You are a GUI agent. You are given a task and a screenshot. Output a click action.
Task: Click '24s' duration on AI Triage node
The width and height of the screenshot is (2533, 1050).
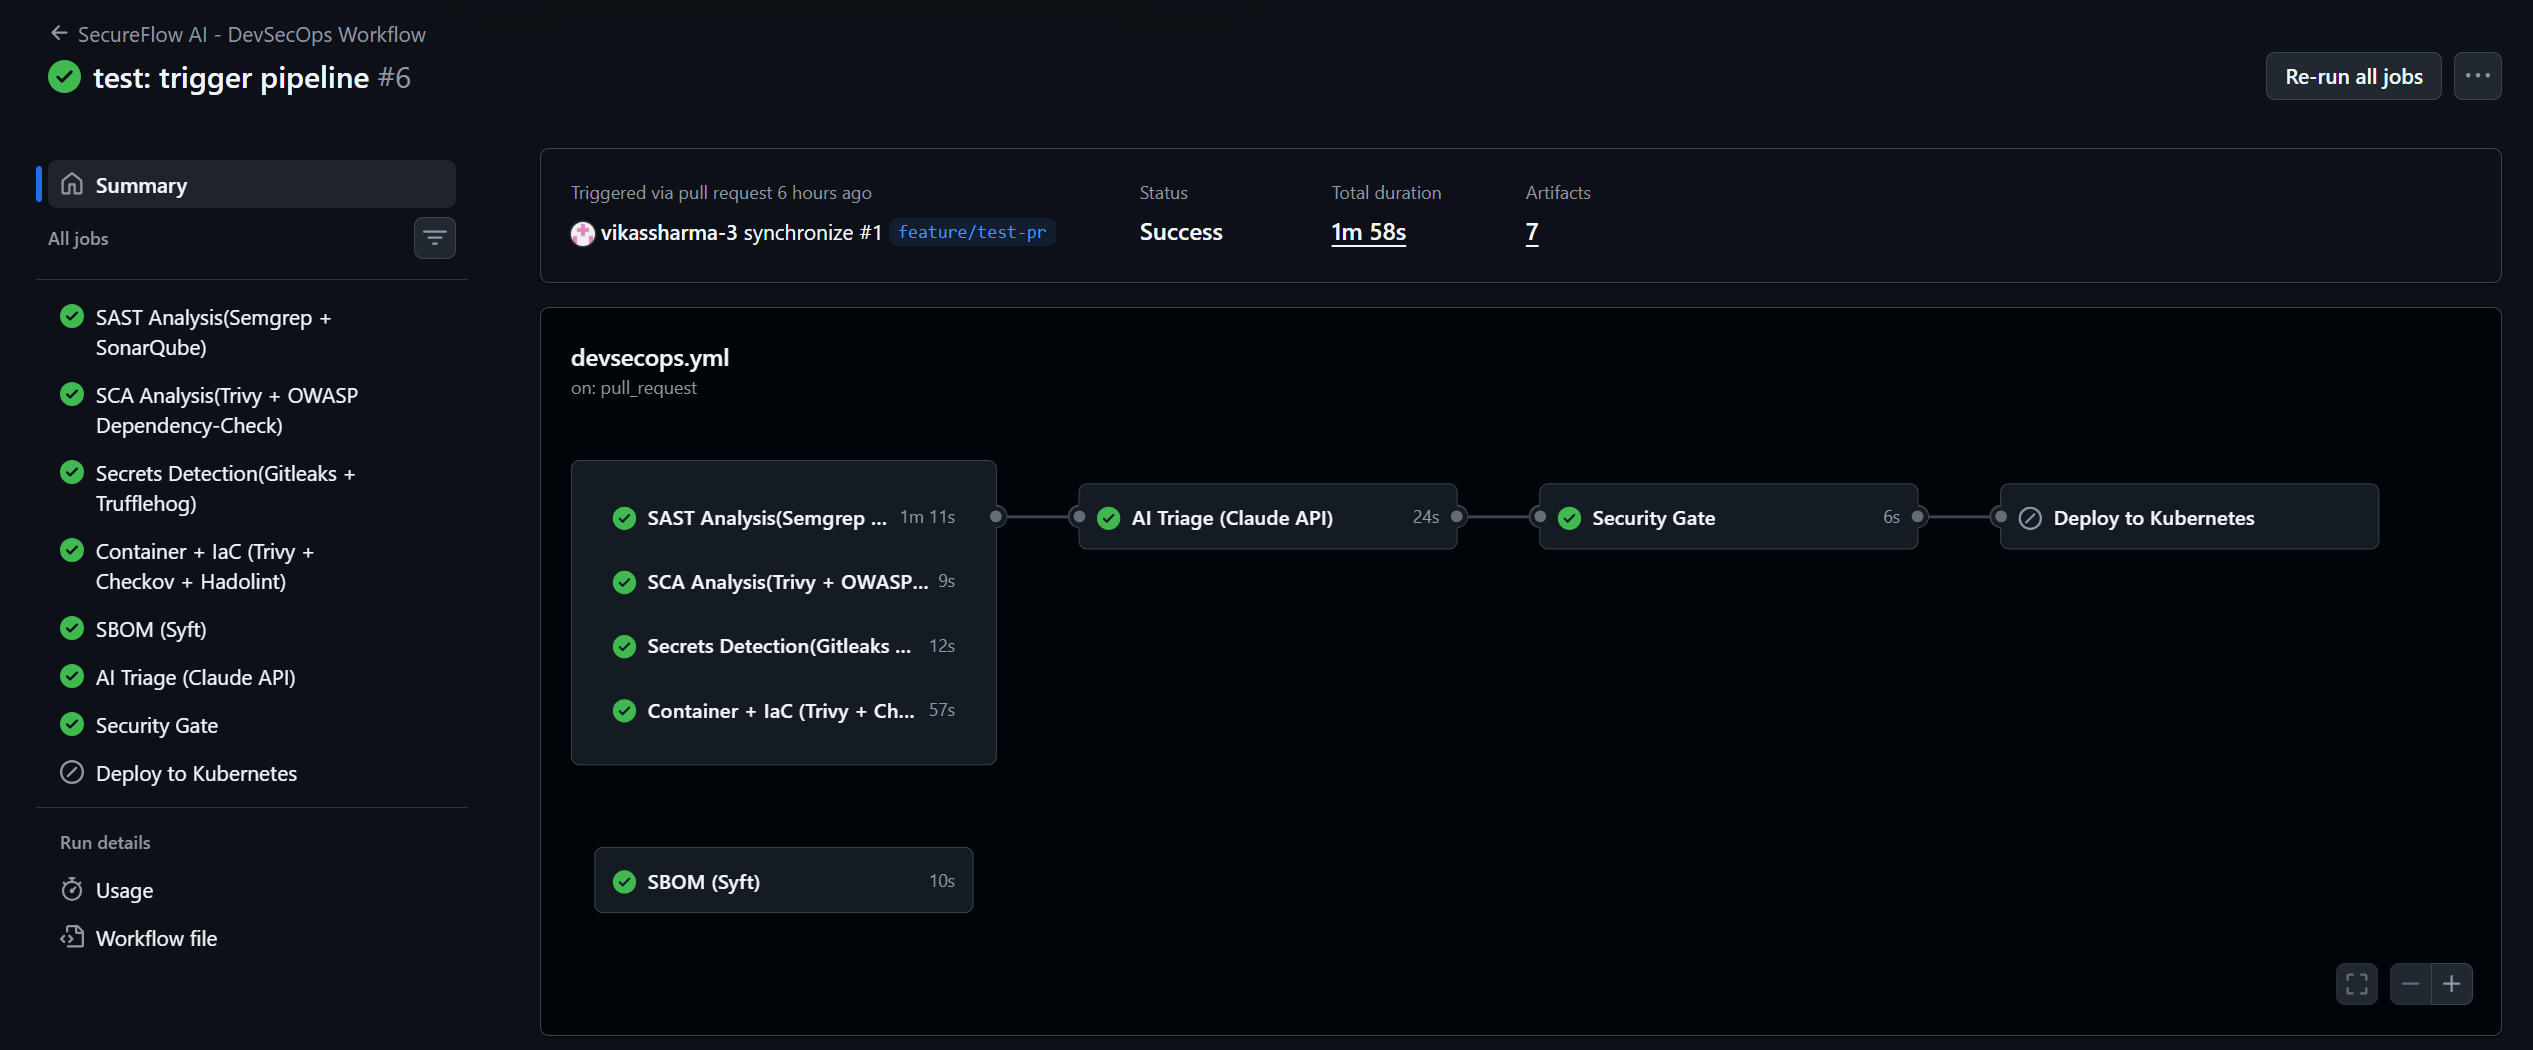1426,517
